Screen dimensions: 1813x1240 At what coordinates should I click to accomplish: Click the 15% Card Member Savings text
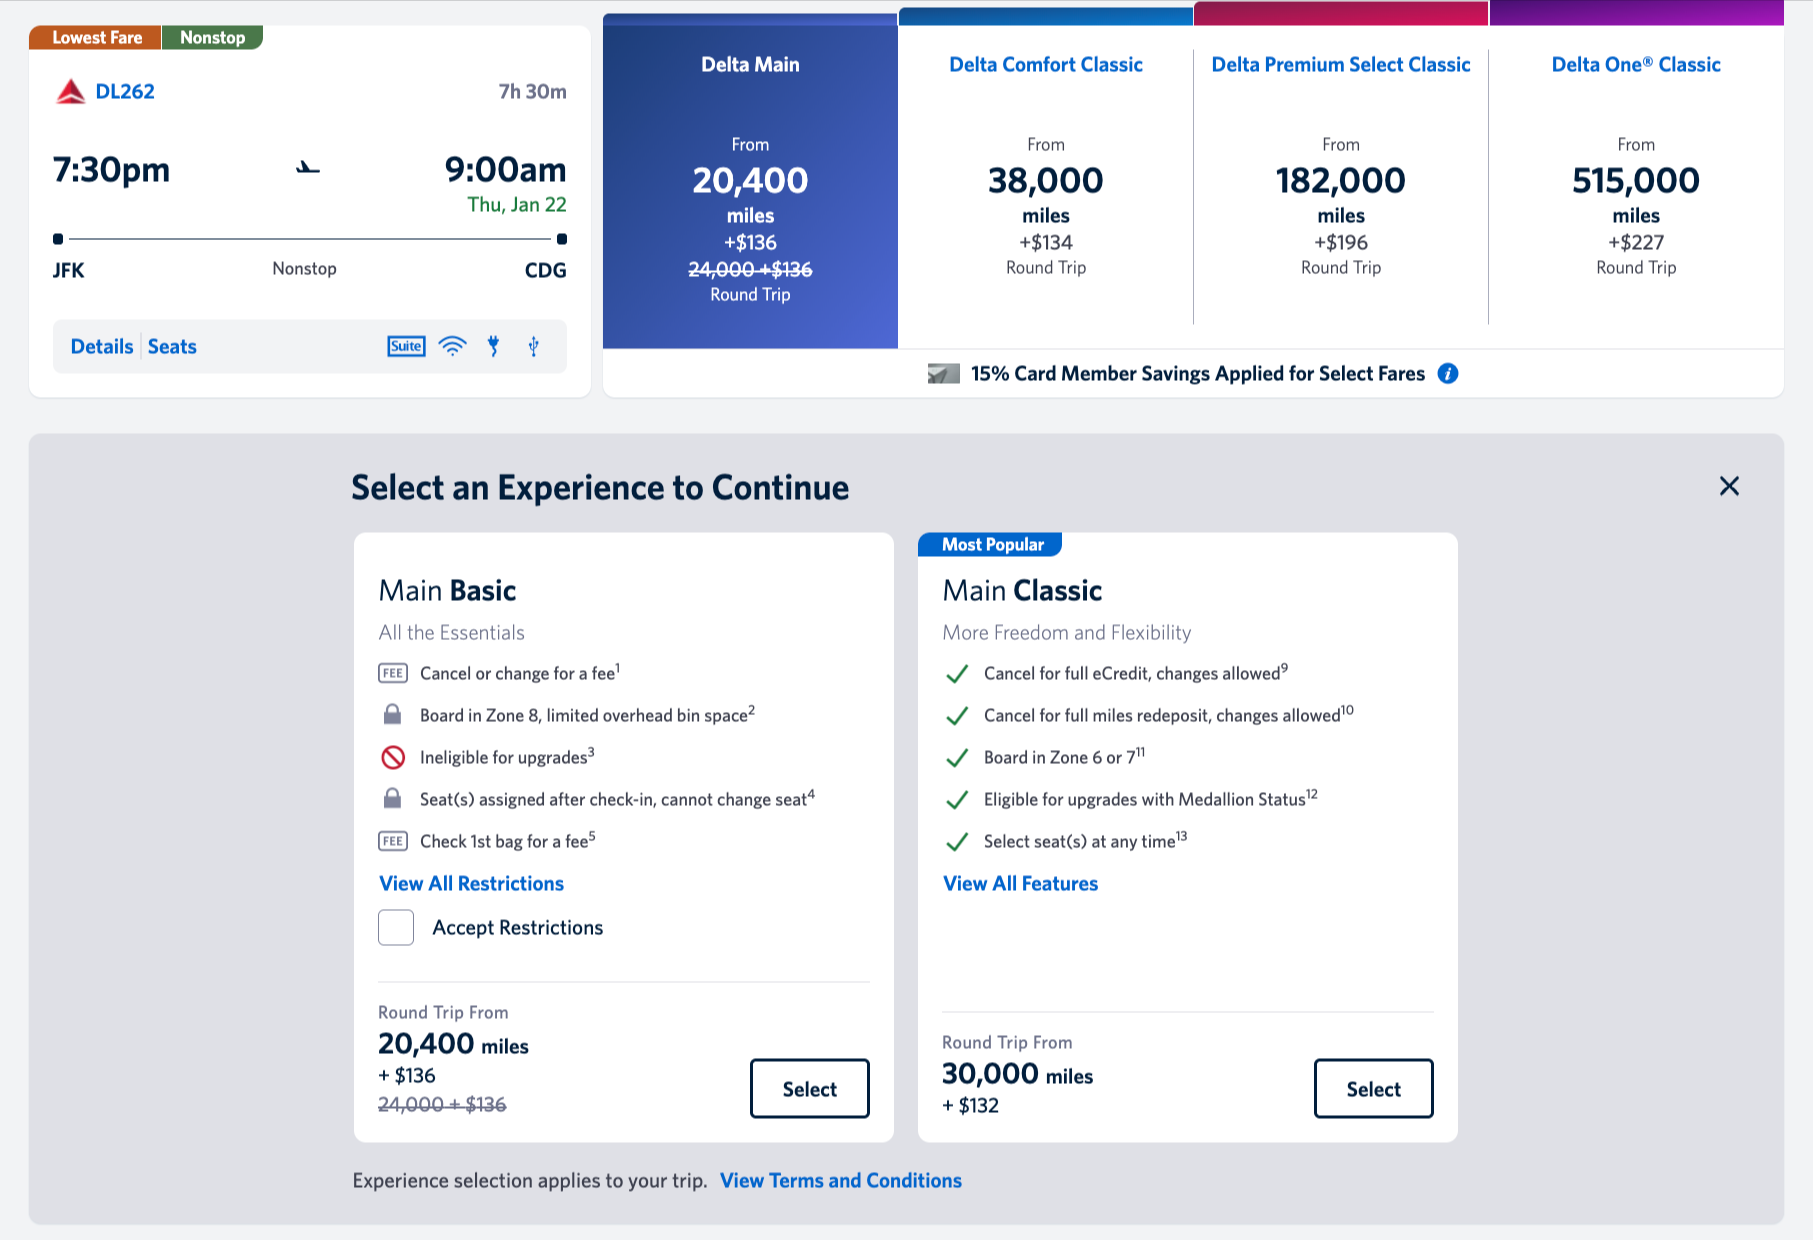click(1198, 373)
